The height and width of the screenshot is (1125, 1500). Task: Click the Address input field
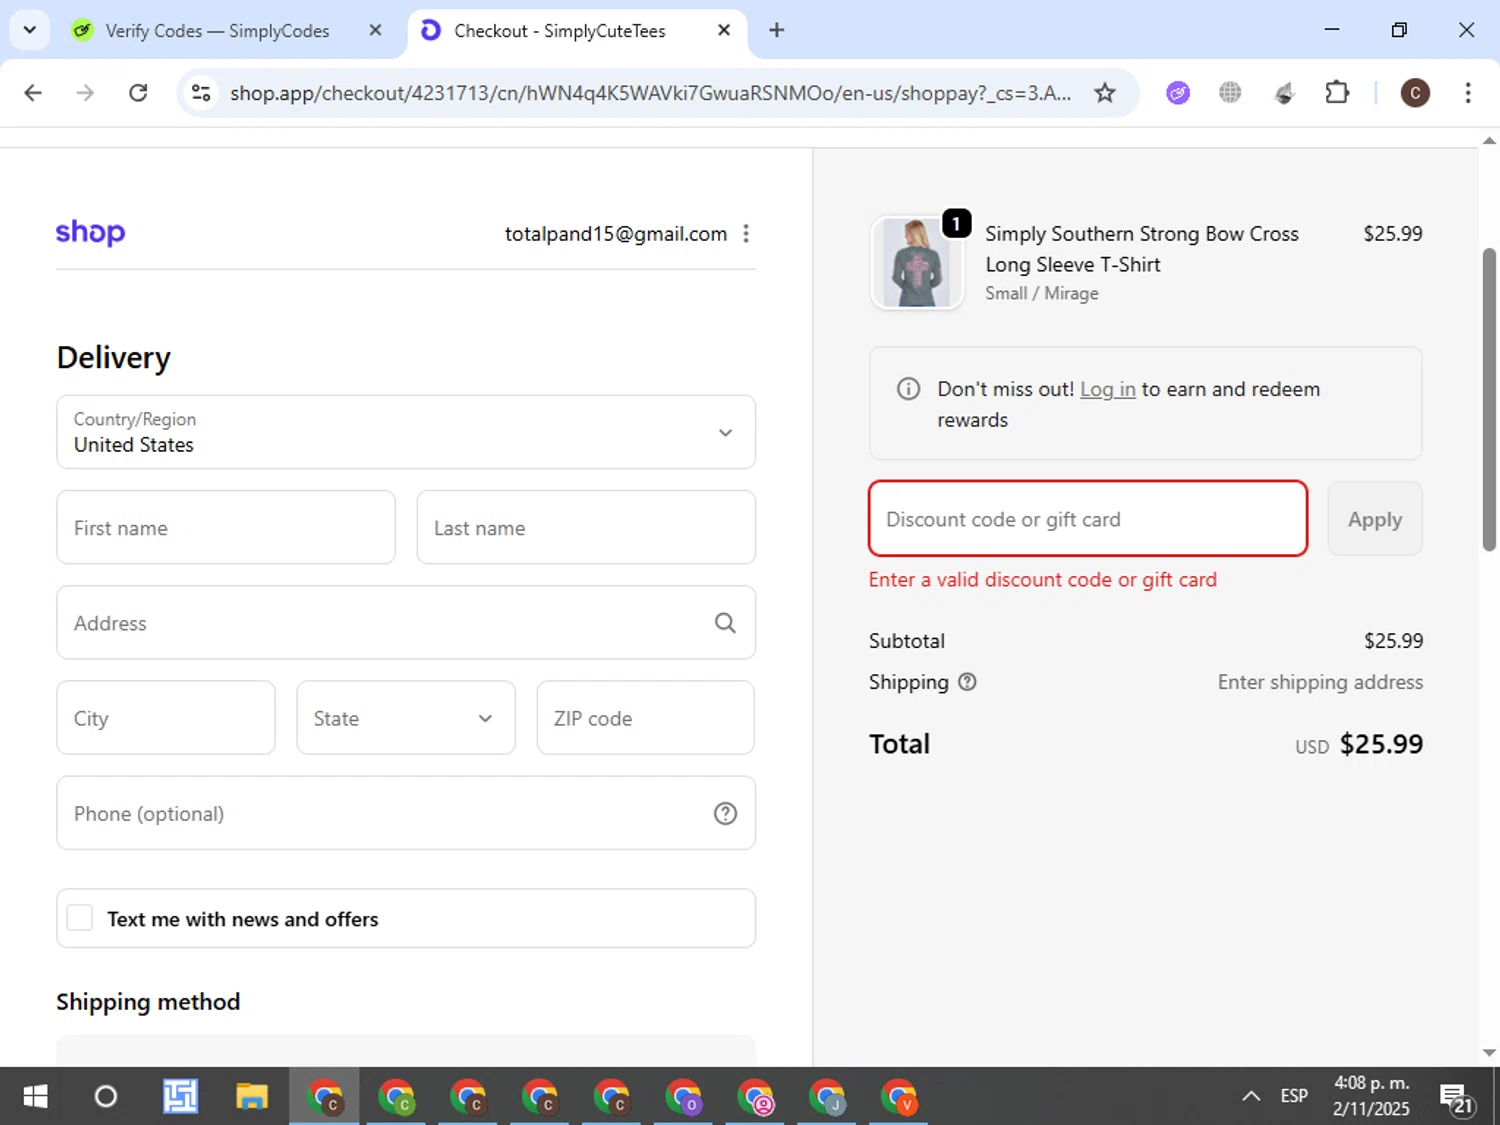pyautogui.click(x=406, y=622)
